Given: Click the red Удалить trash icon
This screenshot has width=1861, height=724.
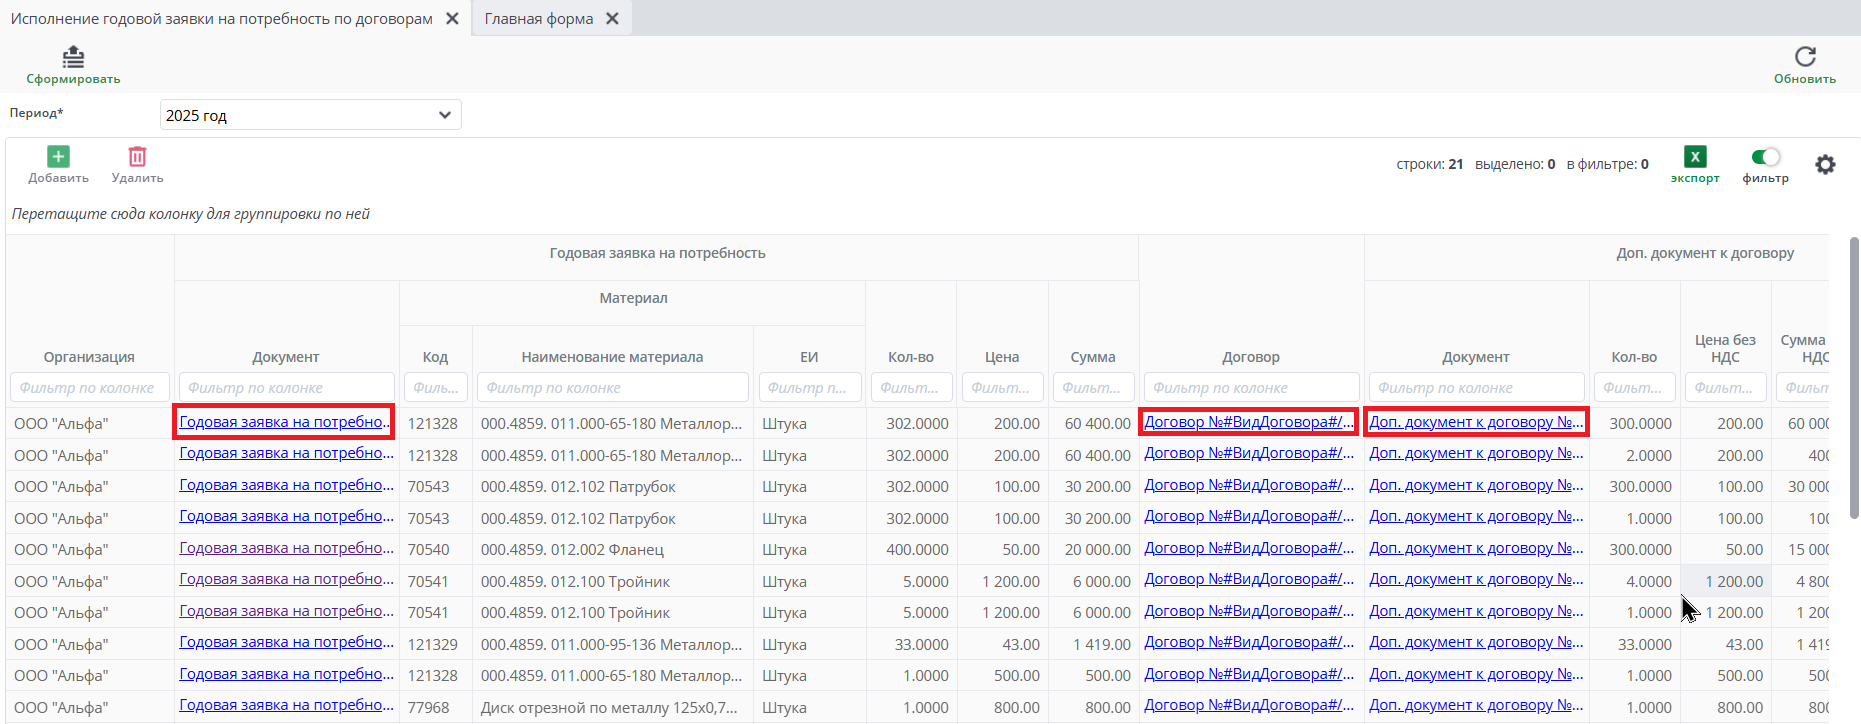Looking at the screenshot, I should 137,157.
